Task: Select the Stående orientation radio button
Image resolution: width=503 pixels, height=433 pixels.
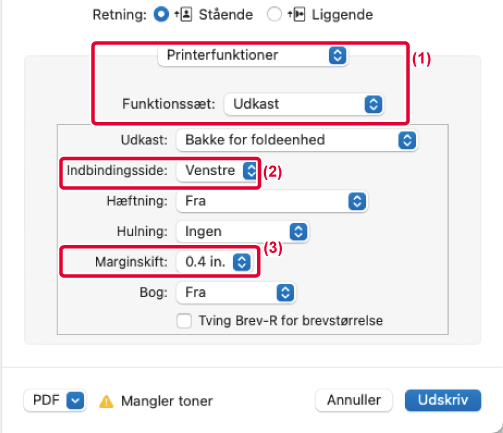Action: (x=161, y=15)
